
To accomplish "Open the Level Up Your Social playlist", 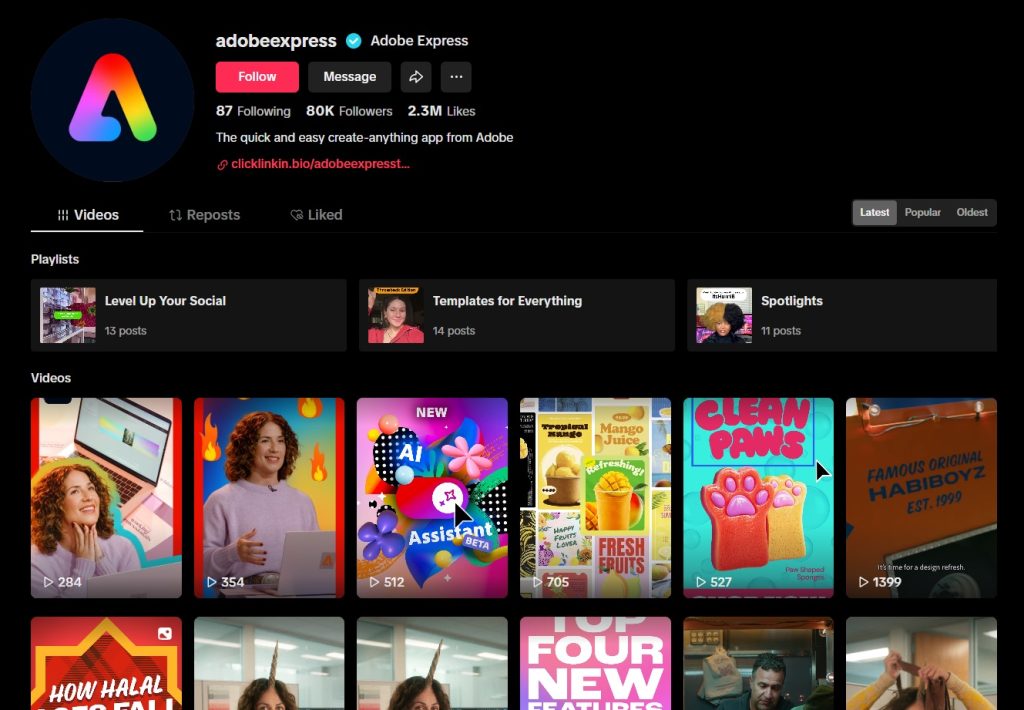I will click(188, 315).
